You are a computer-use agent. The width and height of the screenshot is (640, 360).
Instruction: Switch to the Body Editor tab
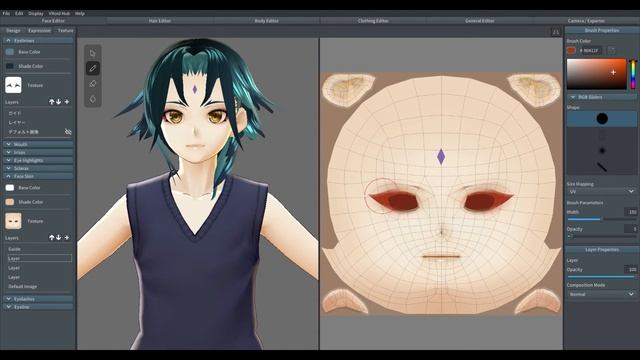(x=266, y=20)
